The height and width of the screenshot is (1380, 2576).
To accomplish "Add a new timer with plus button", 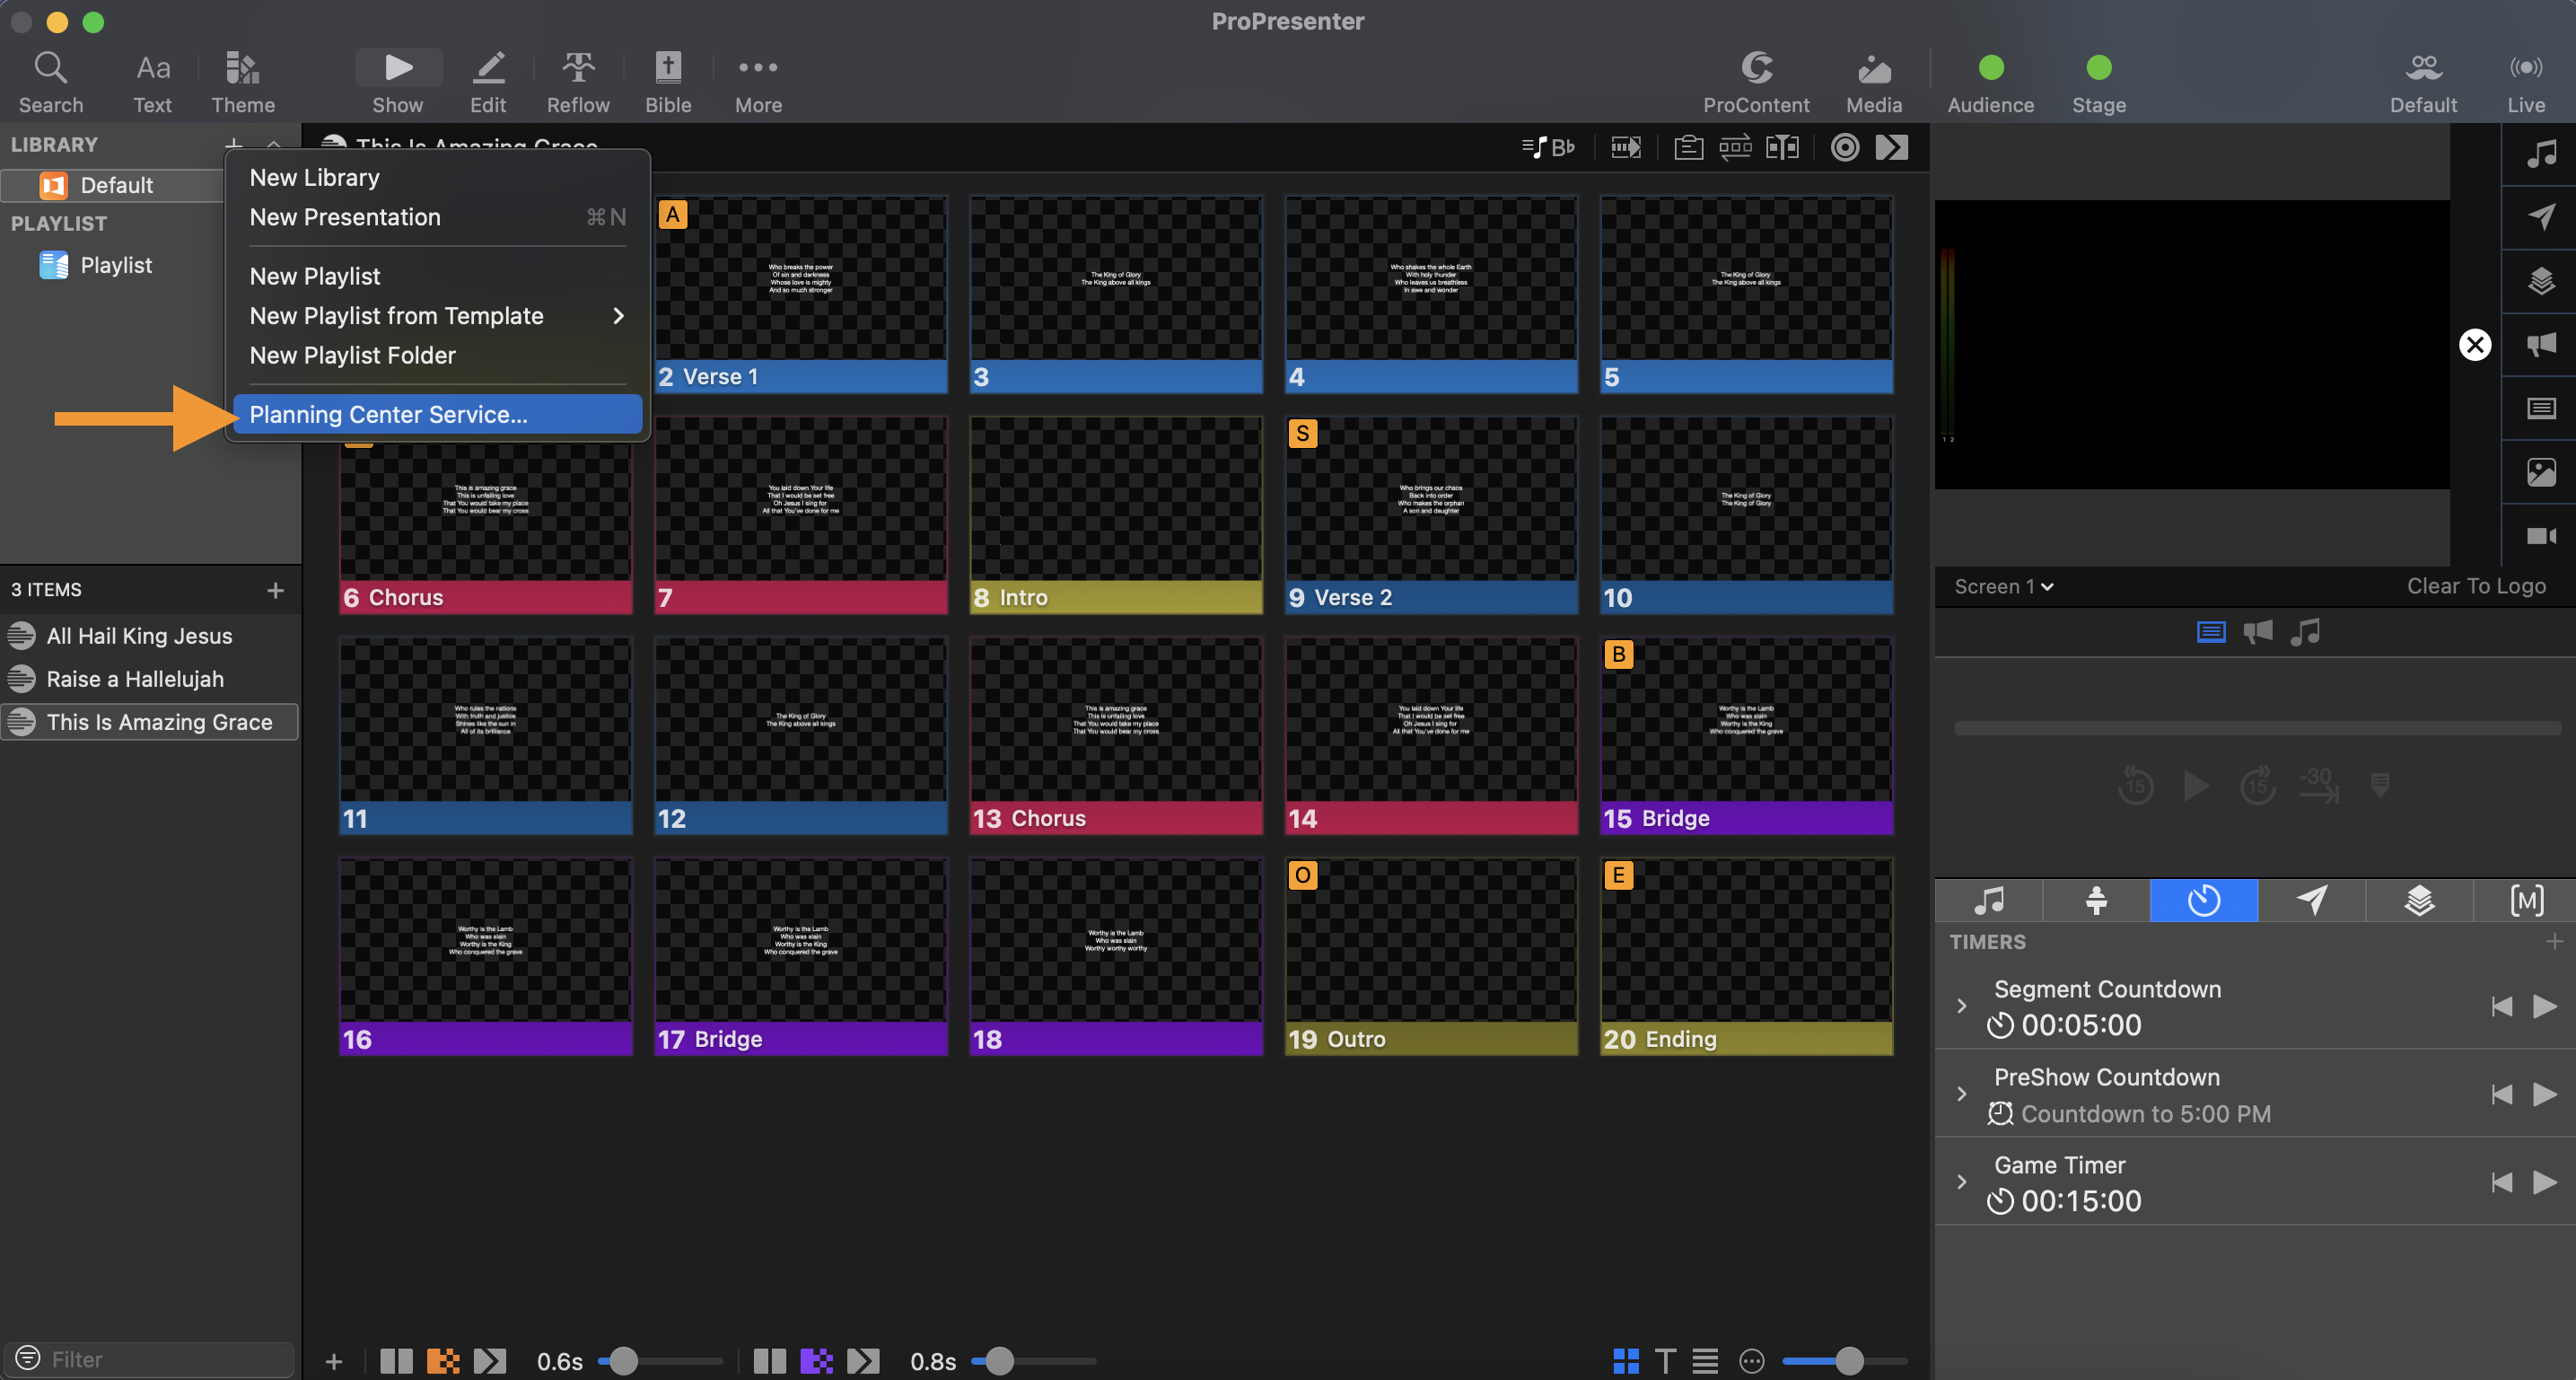I will point(2554,942).
